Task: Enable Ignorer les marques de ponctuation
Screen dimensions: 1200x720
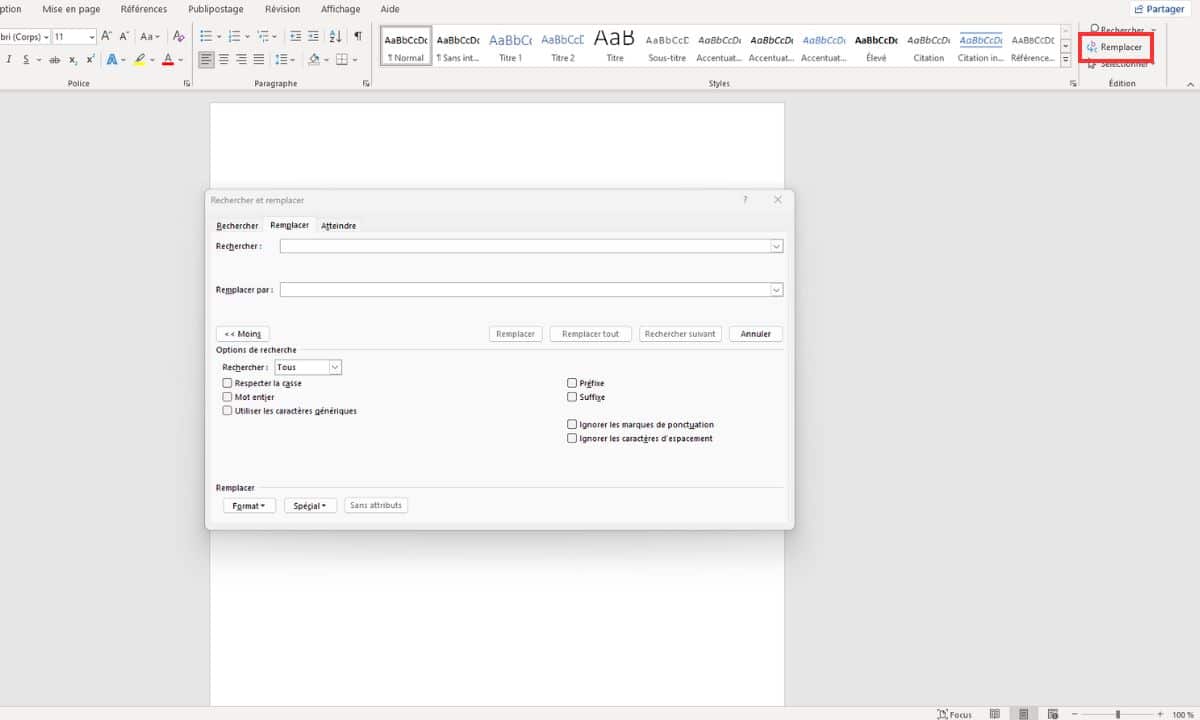Action: 572,424
